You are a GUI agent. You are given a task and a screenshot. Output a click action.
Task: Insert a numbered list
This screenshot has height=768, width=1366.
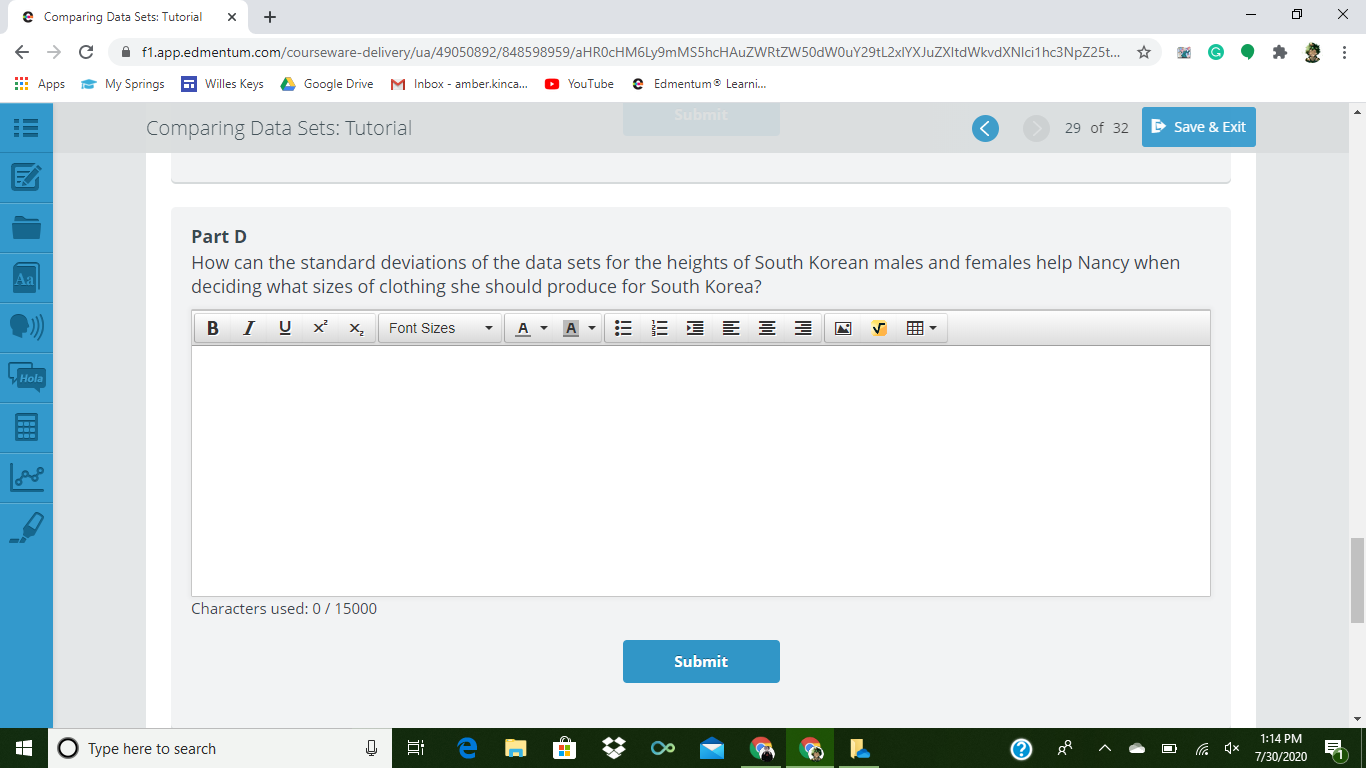659,328
